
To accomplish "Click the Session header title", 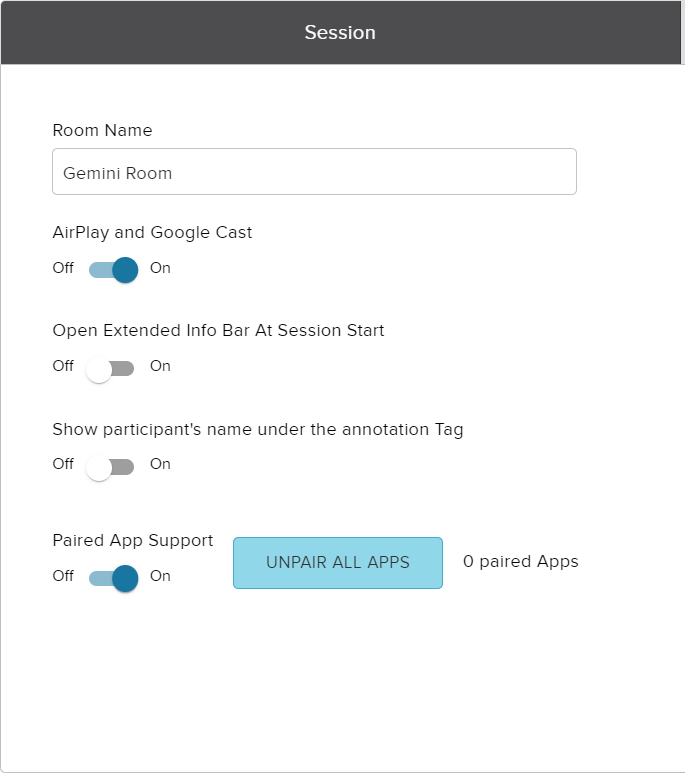I will 340,33.
